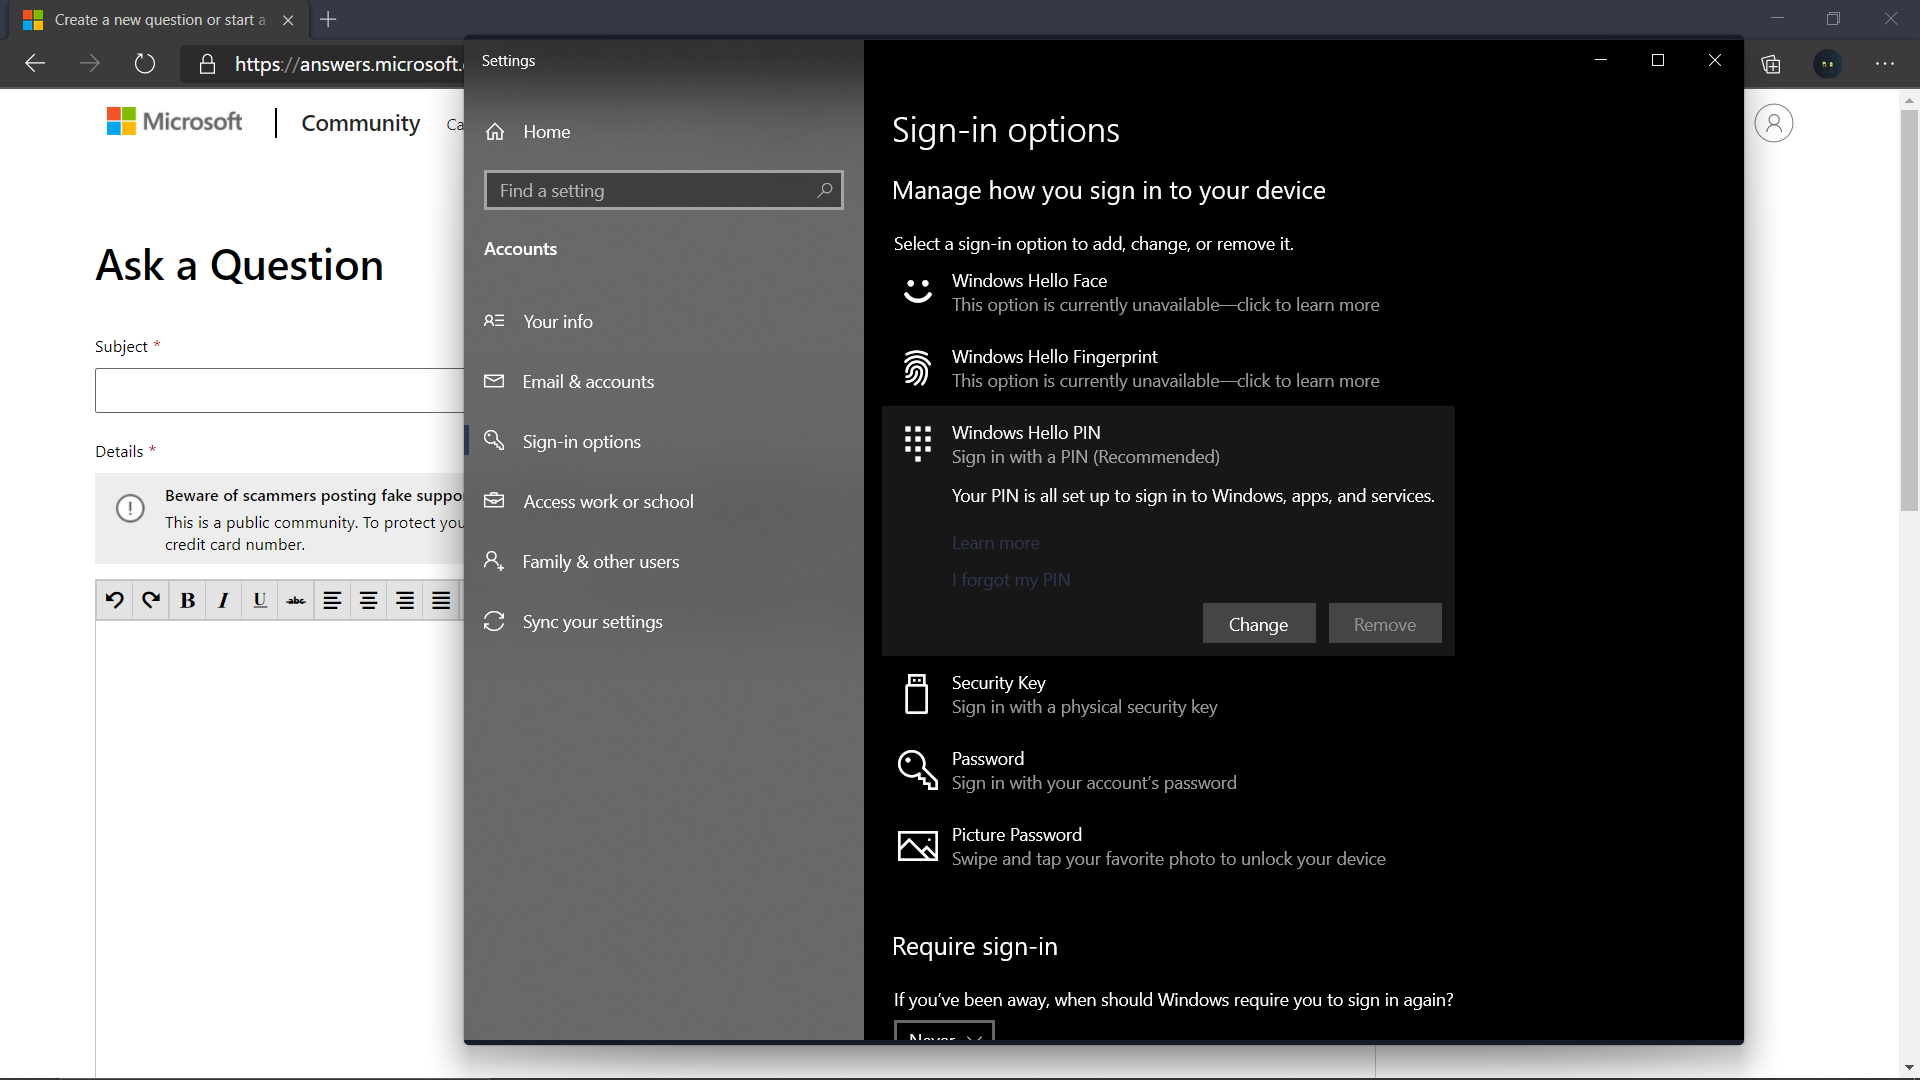
Task: Click the scam warning exclamation icon
Action: point(130,508)
